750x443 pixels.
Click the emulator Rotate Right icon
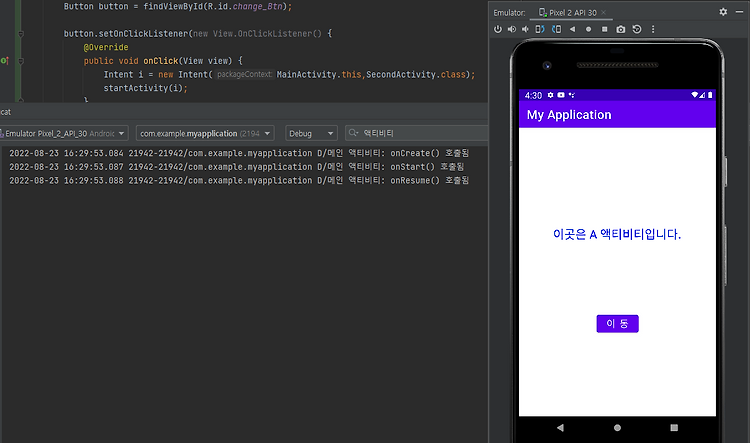[557, 29]
